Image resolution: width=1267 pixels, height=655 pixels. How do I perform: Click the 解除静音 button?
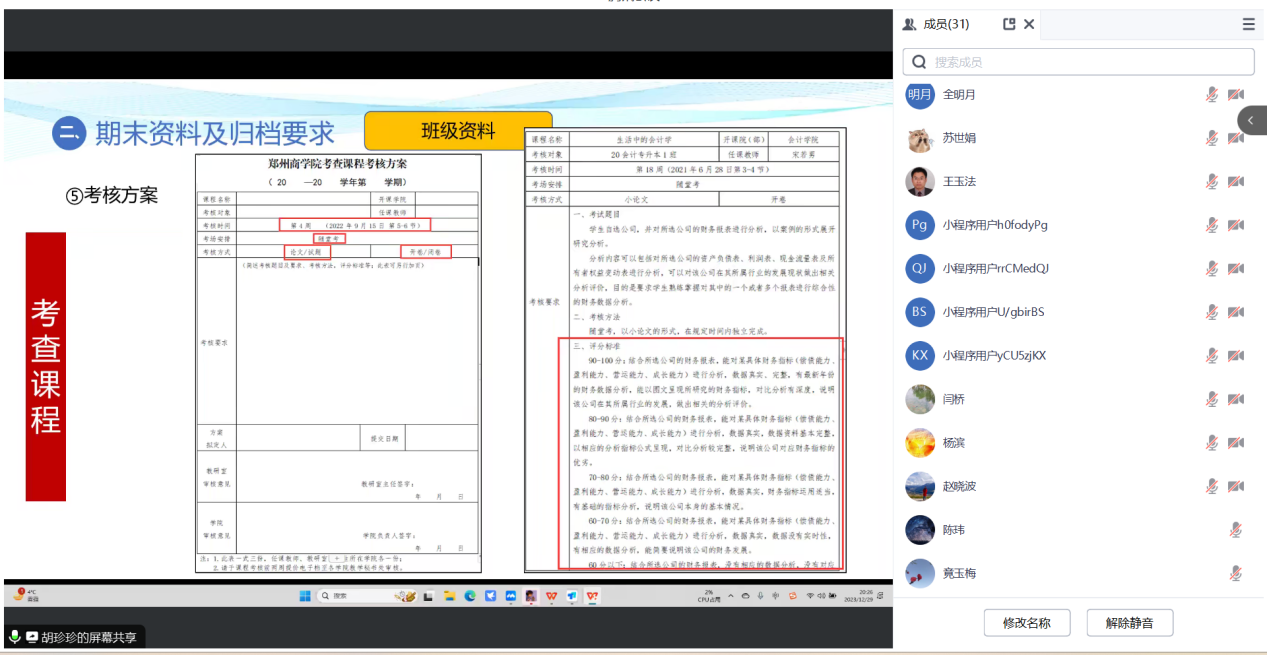pos(1129,623)
